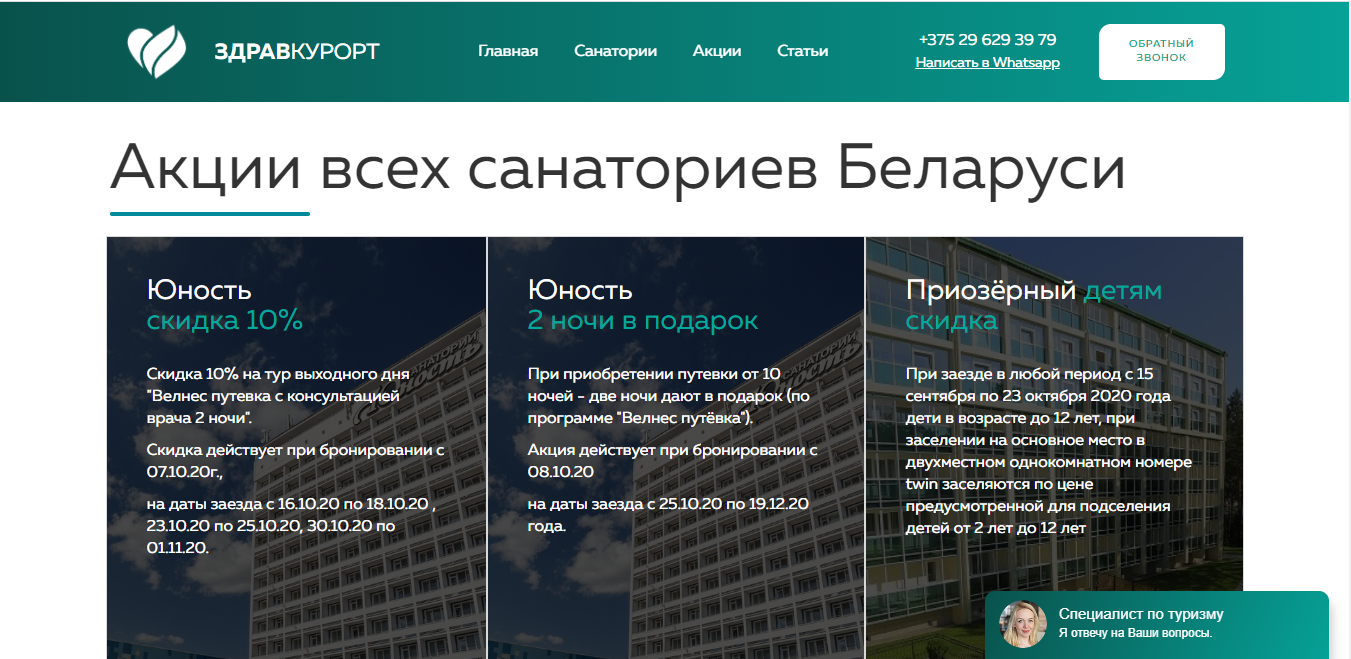Click the children under 12 discount description
Image resolution: width=1351 pixels, height=659 pixels.
1049,450
